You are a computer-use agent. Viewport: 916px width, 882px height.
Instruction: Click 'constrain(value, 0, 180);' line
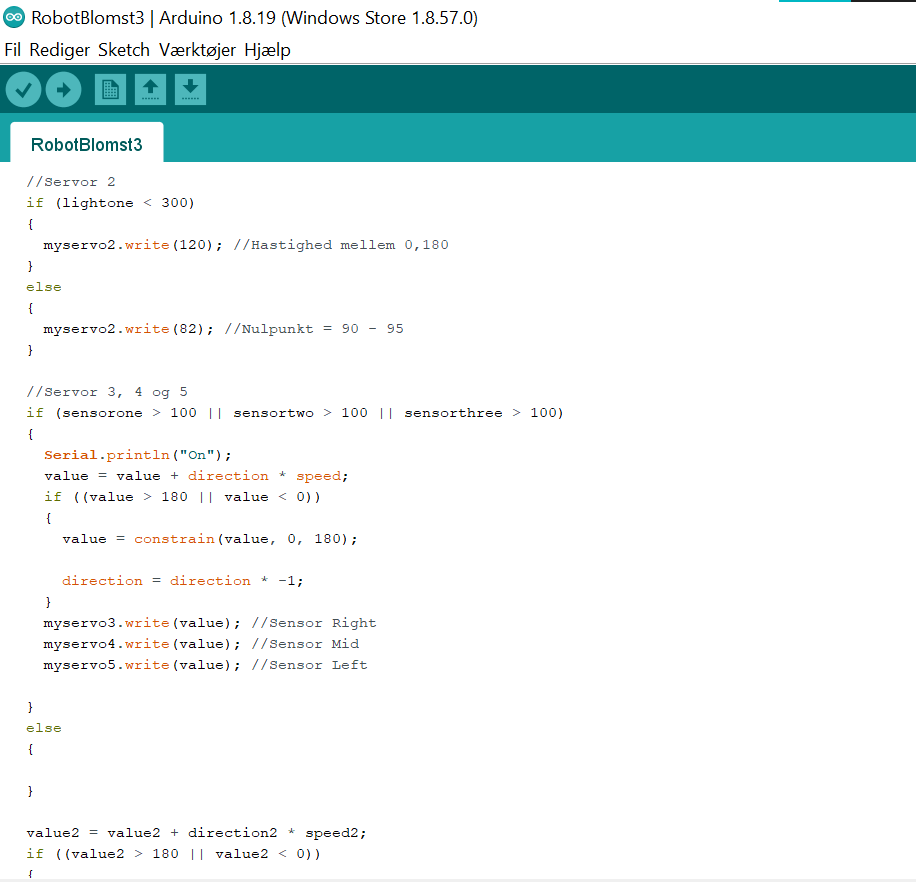coord(246,539)
